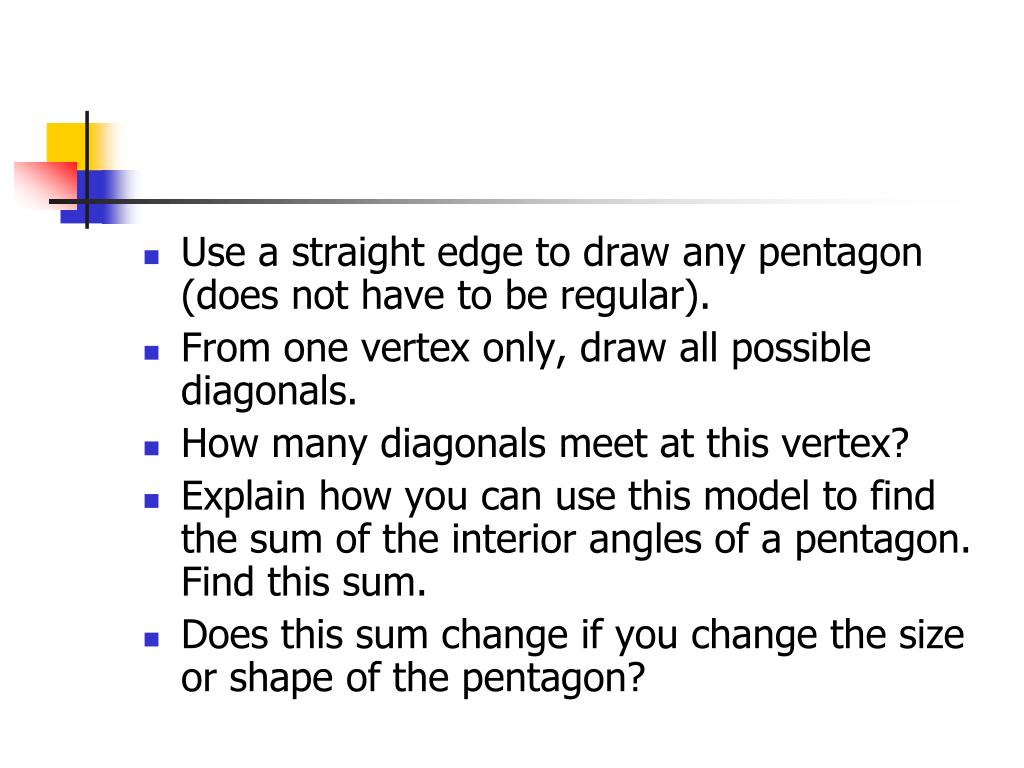This screenshot has height=768, width=1024.
Task: Click the vertical black line in the logo
Action: click(87, 170)
